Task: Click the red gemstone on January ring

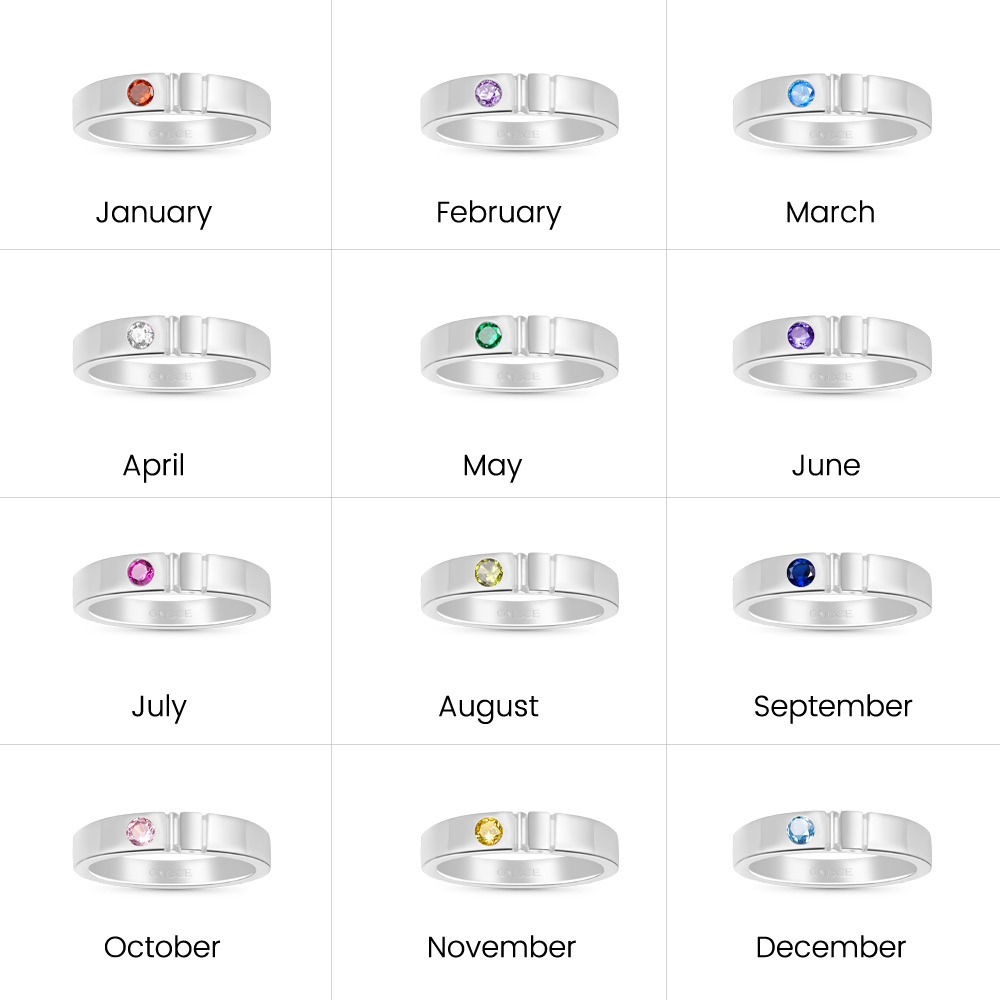Action: [x=140, y=94]
